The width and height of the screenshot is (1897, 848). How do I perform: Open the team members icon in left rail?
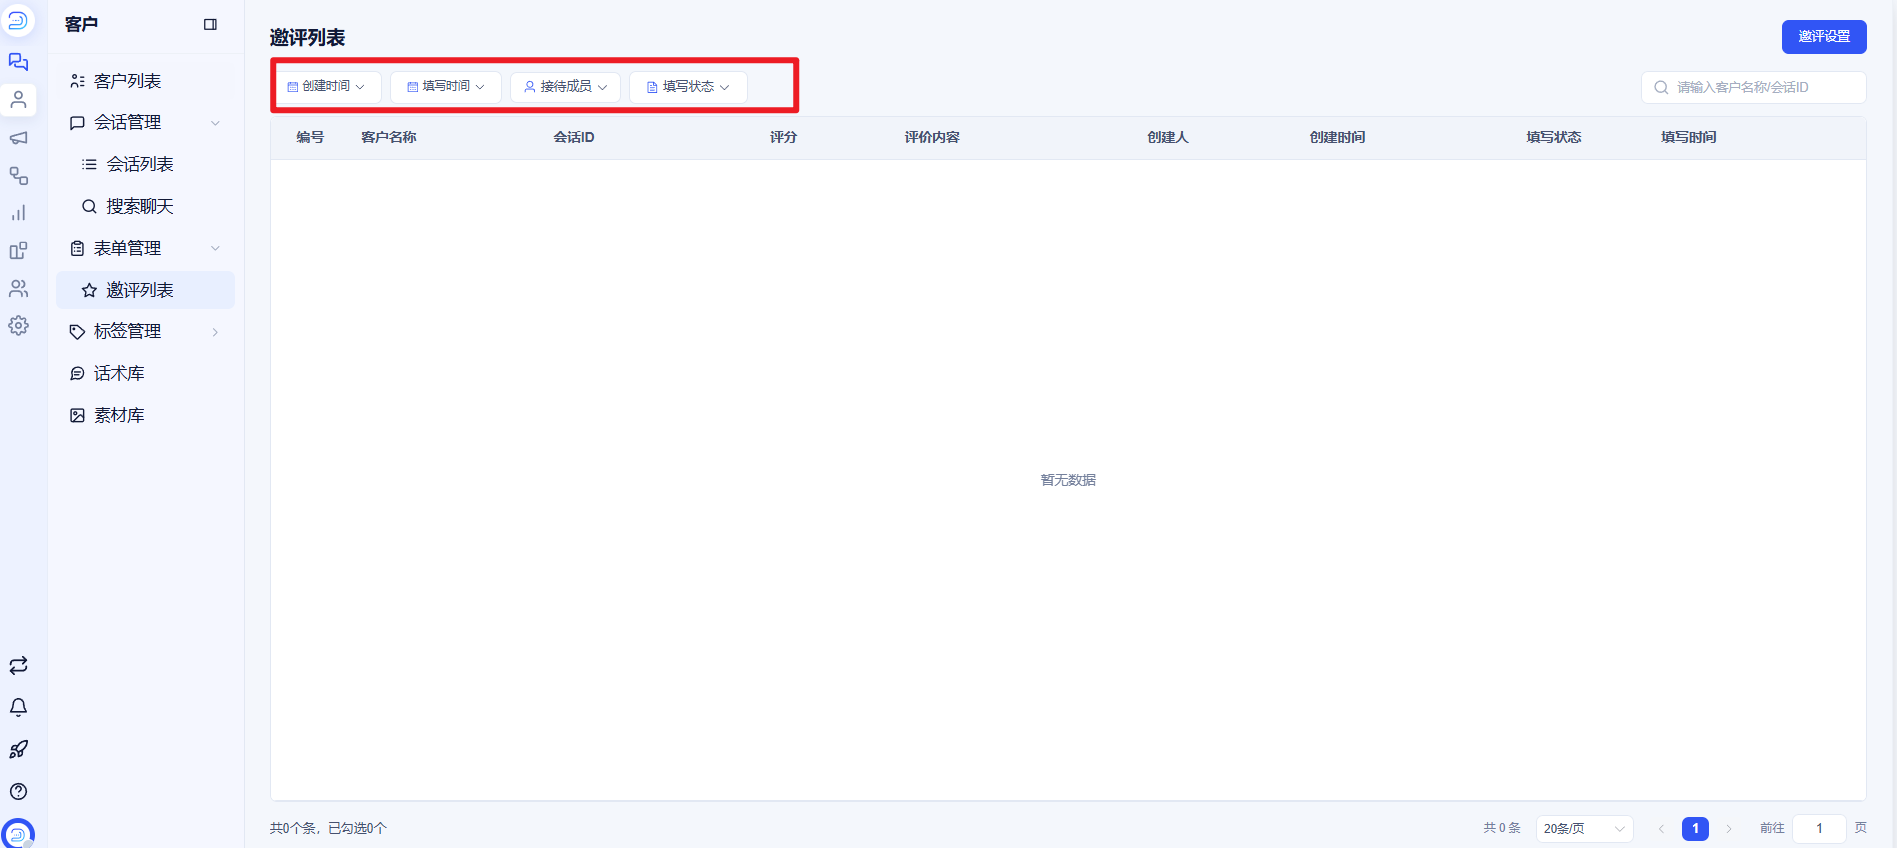[18, 289]
